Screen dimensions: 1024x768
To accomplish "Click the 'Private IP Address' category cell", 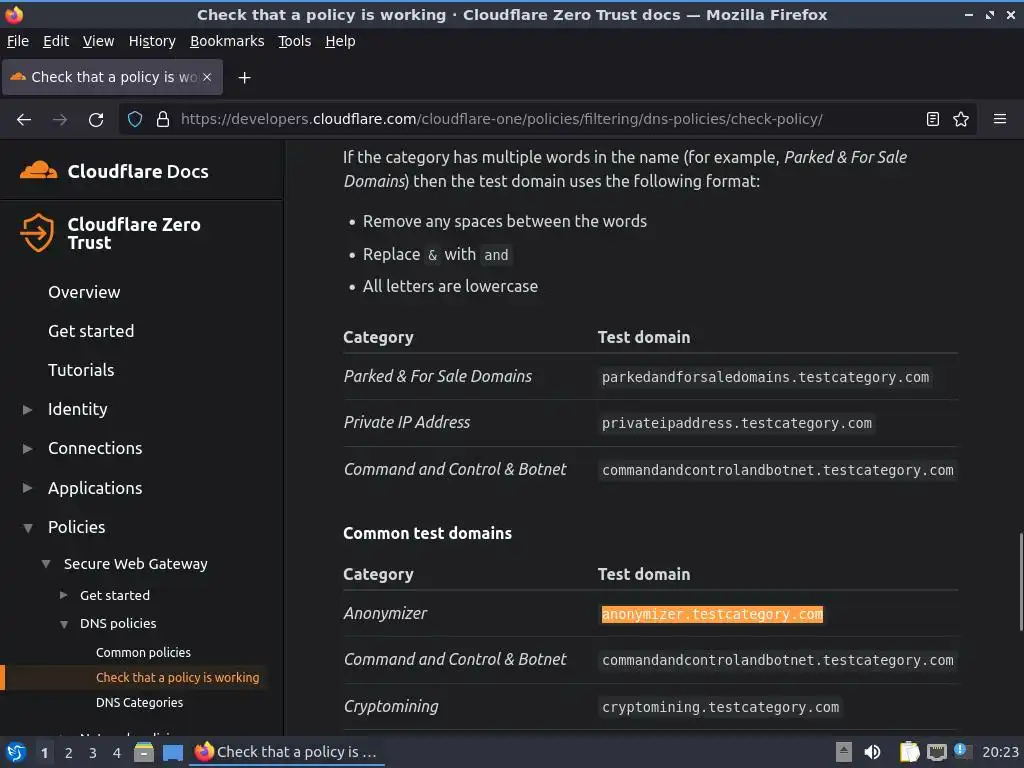I will [x=406, y=423].
